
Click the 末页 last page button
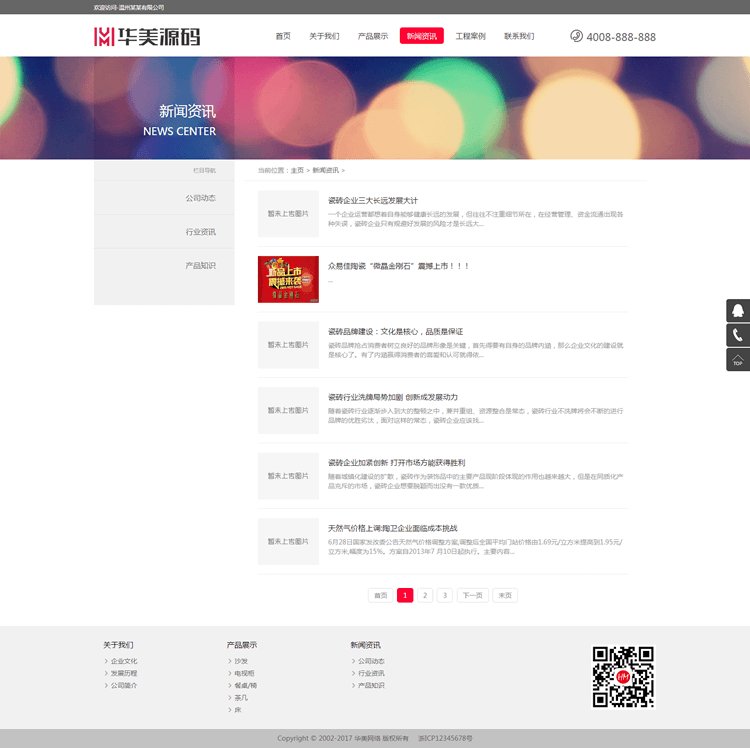pos(505,595)
